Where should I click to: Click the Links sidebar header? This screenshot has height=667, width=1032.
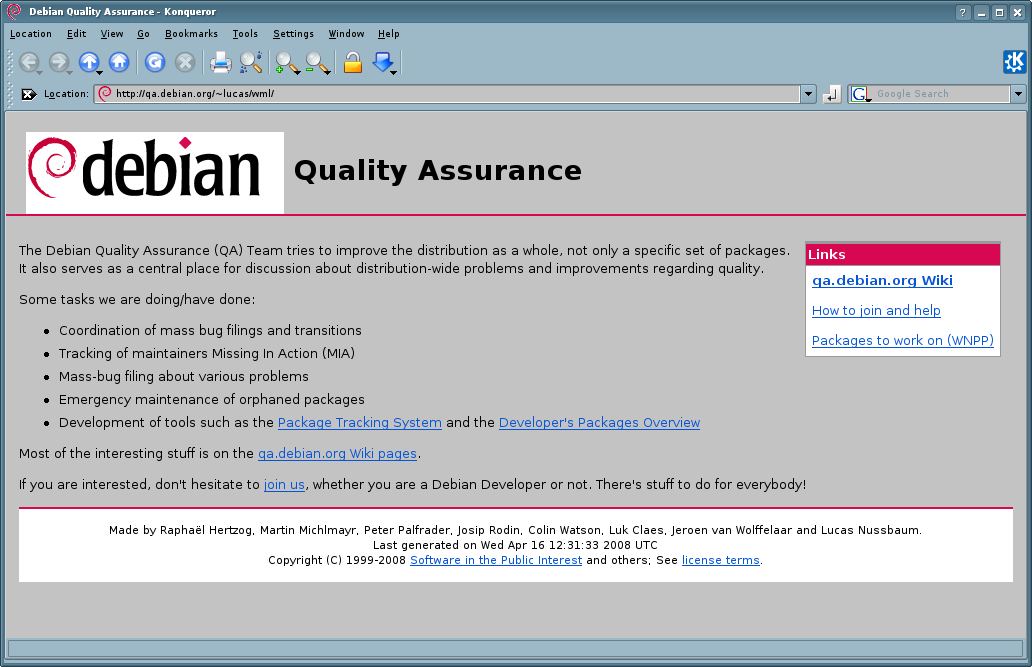click(x=902, y=254)
